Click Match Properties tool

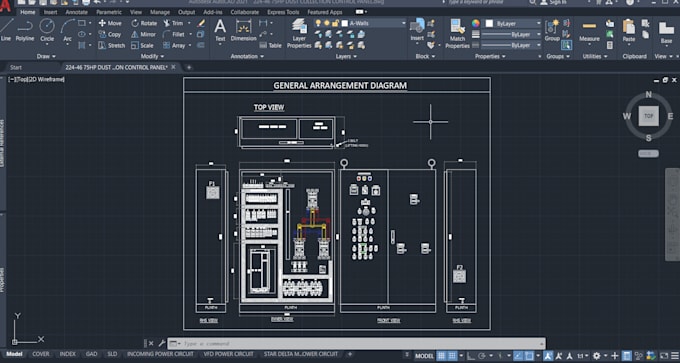coord(458,33)
